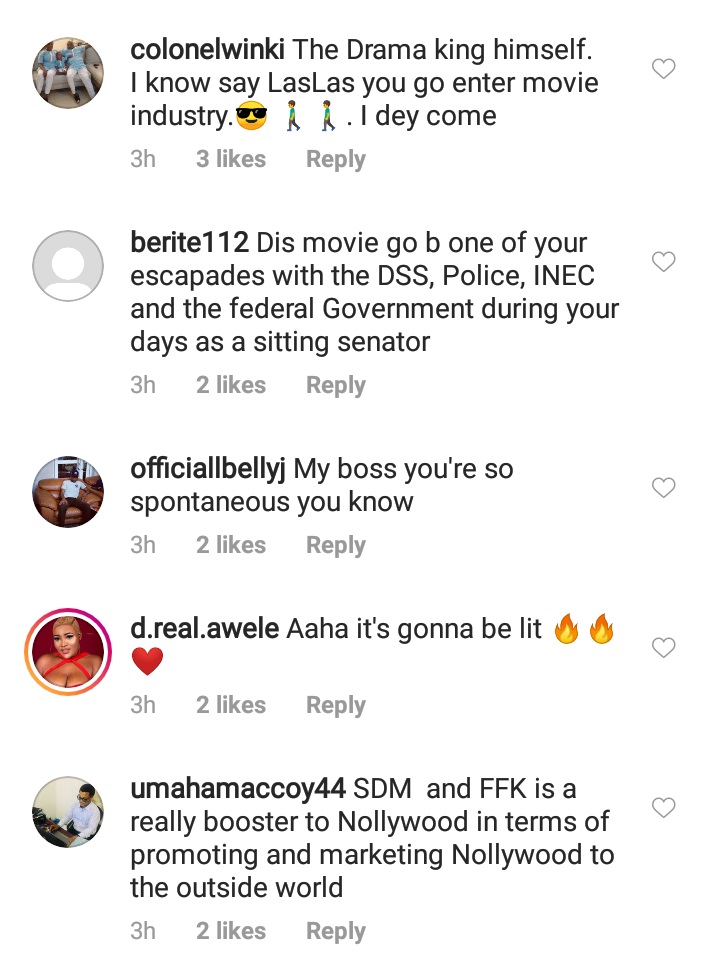Reply to colonelwinki's comment
Image resolution: width=720 pixels, height=961 pixels.
click(x=335, y=159)
